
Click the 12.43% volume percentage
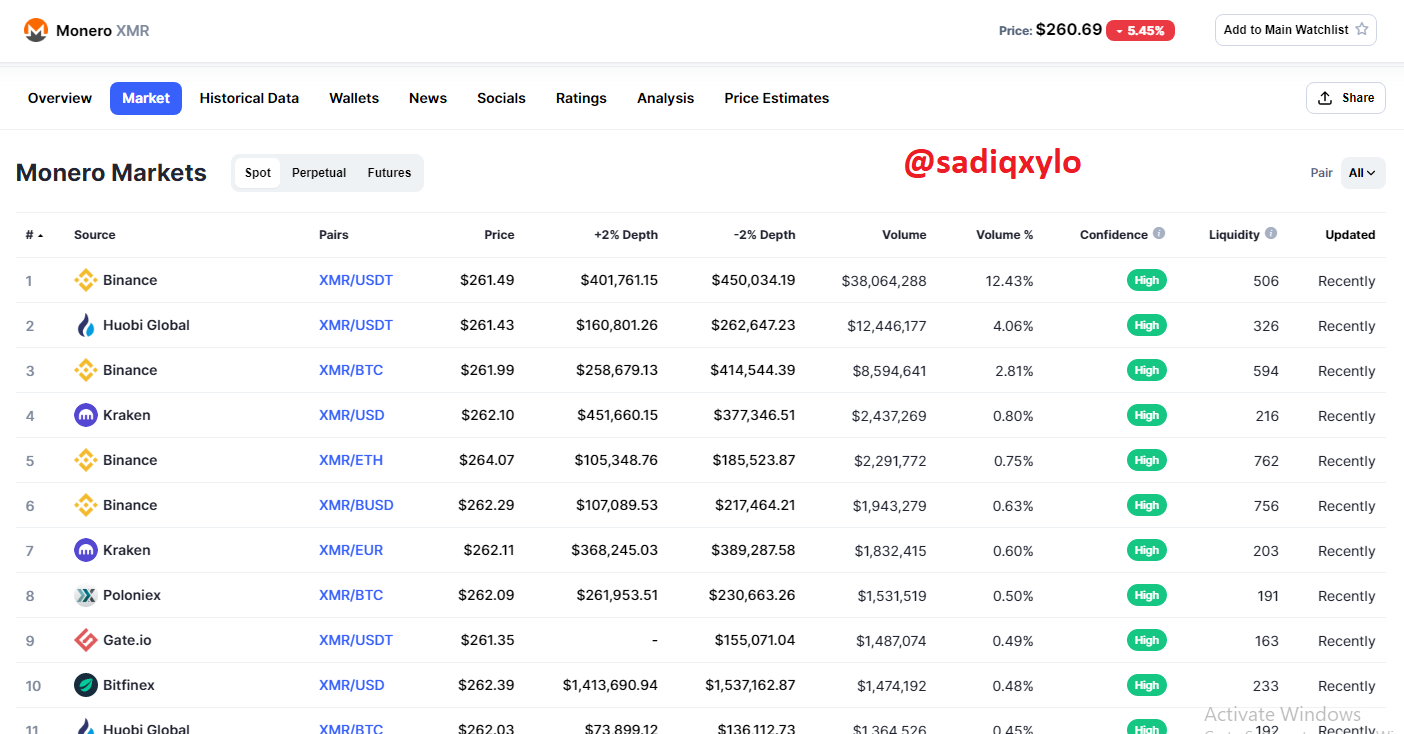tap(1010, 281)
